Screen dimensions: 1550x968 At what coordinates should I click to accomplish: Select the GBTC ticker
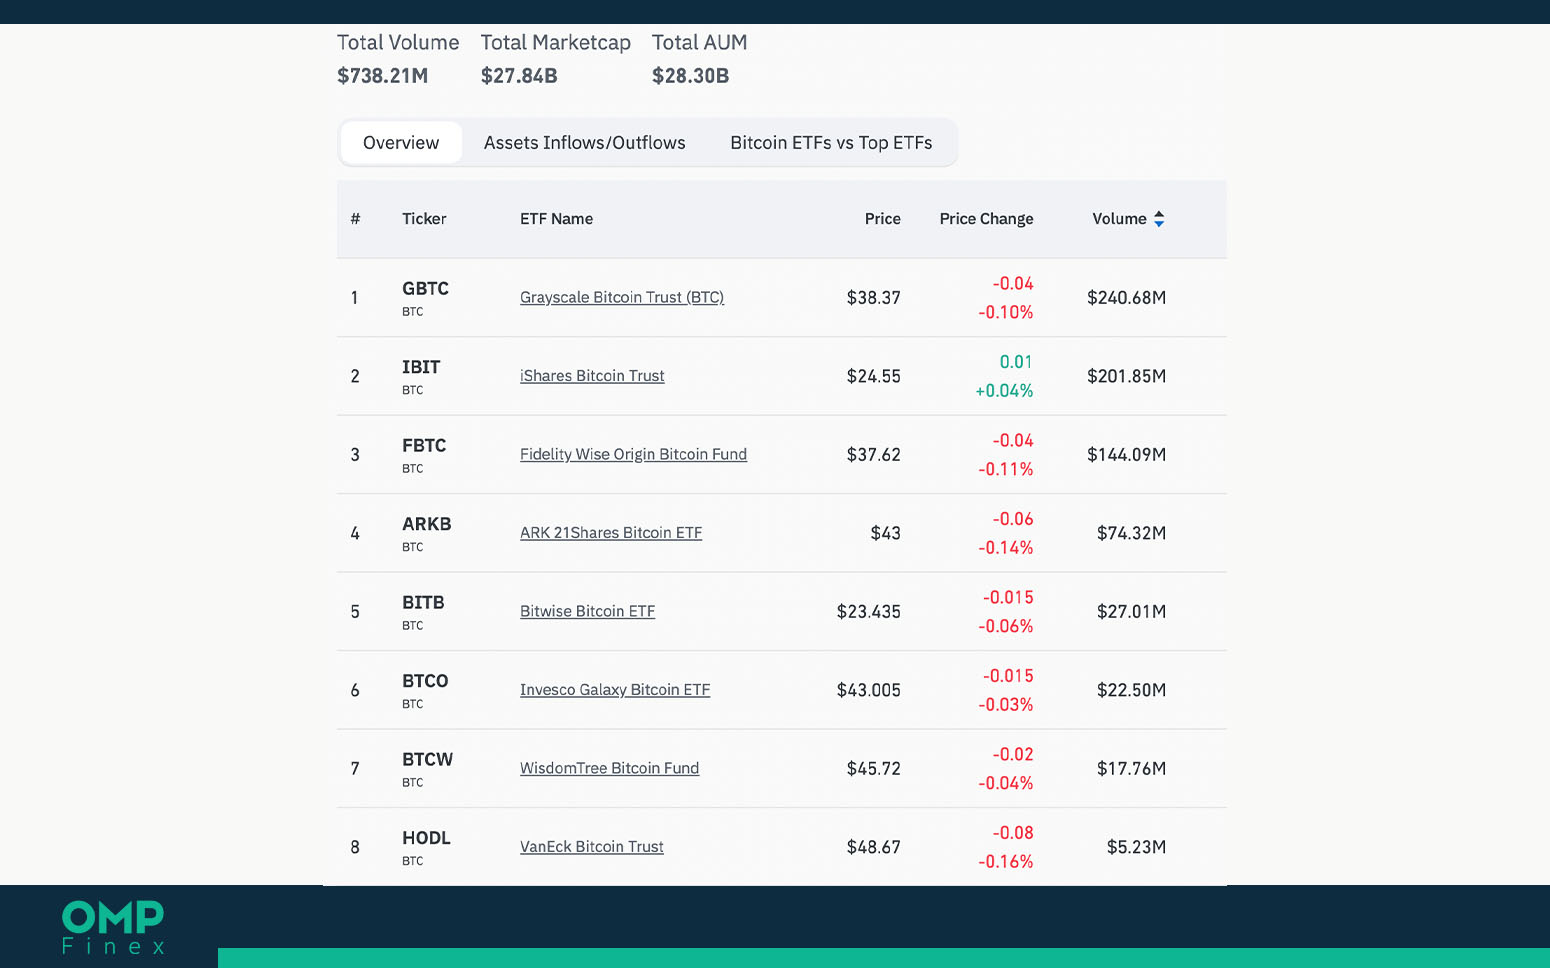coord(425,289)
